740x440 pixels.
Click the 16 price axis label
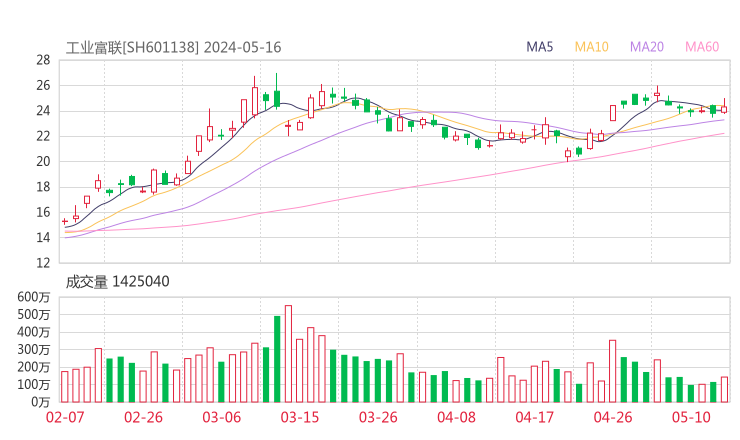43,212
